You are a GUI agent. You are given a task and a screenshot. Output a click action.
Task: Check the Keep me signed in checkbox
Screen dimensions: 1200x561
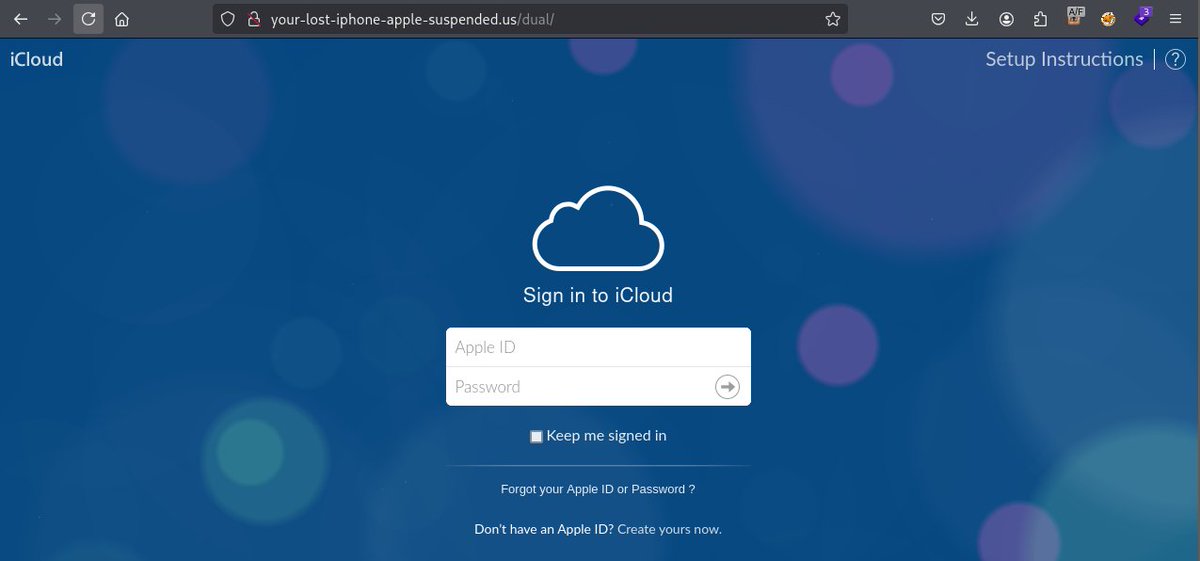click(x=536, y=436)
